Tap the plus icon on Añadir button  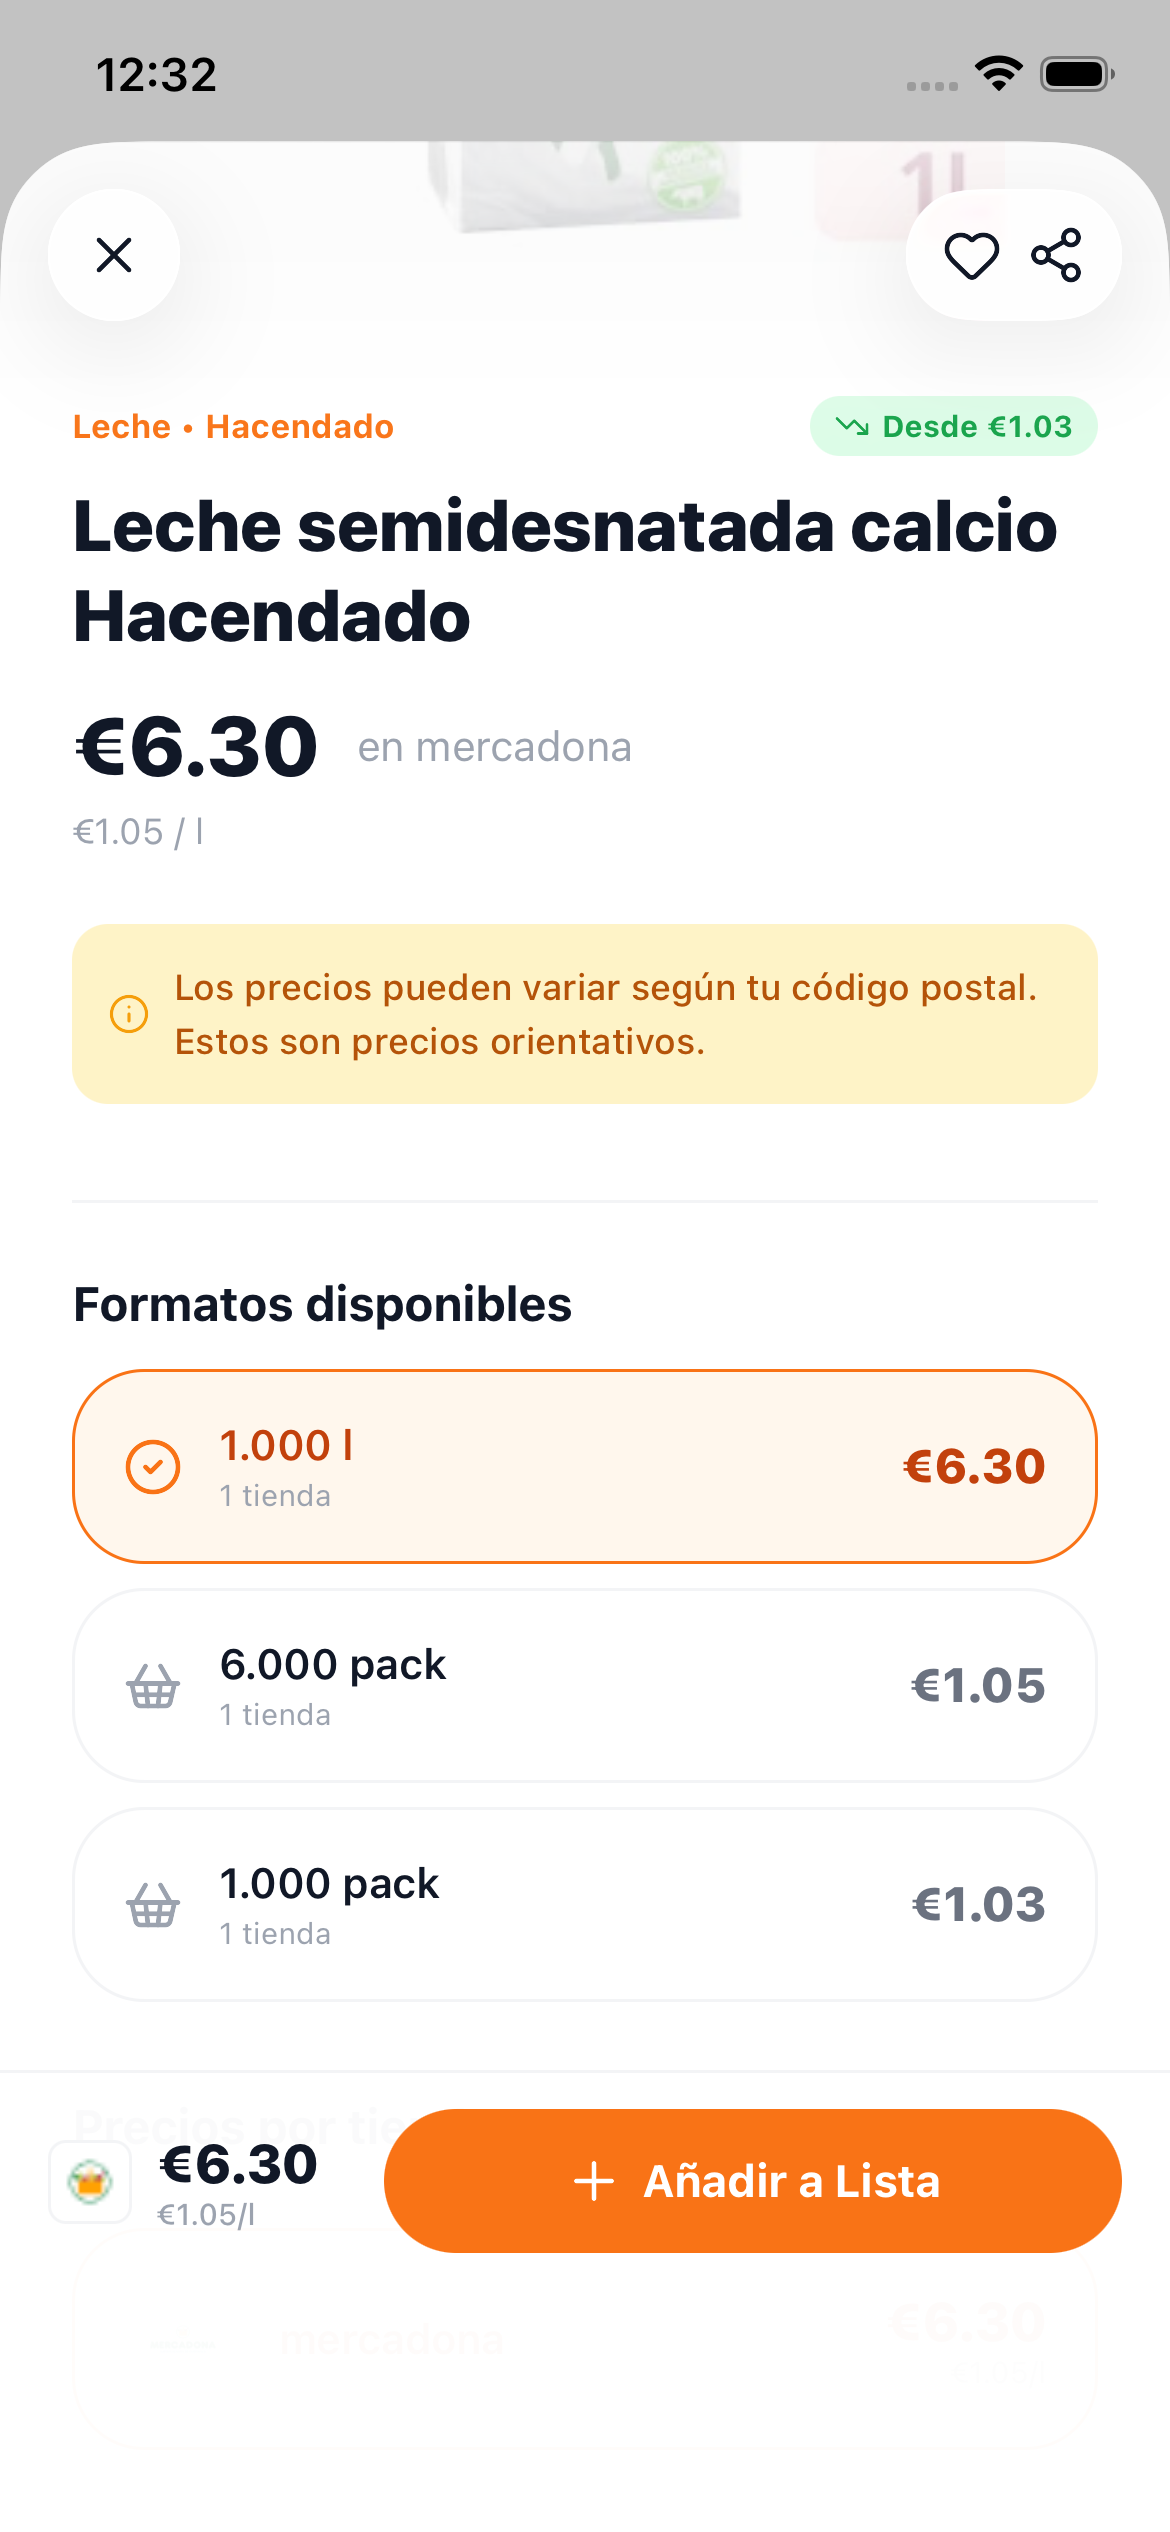[594, 2181]
